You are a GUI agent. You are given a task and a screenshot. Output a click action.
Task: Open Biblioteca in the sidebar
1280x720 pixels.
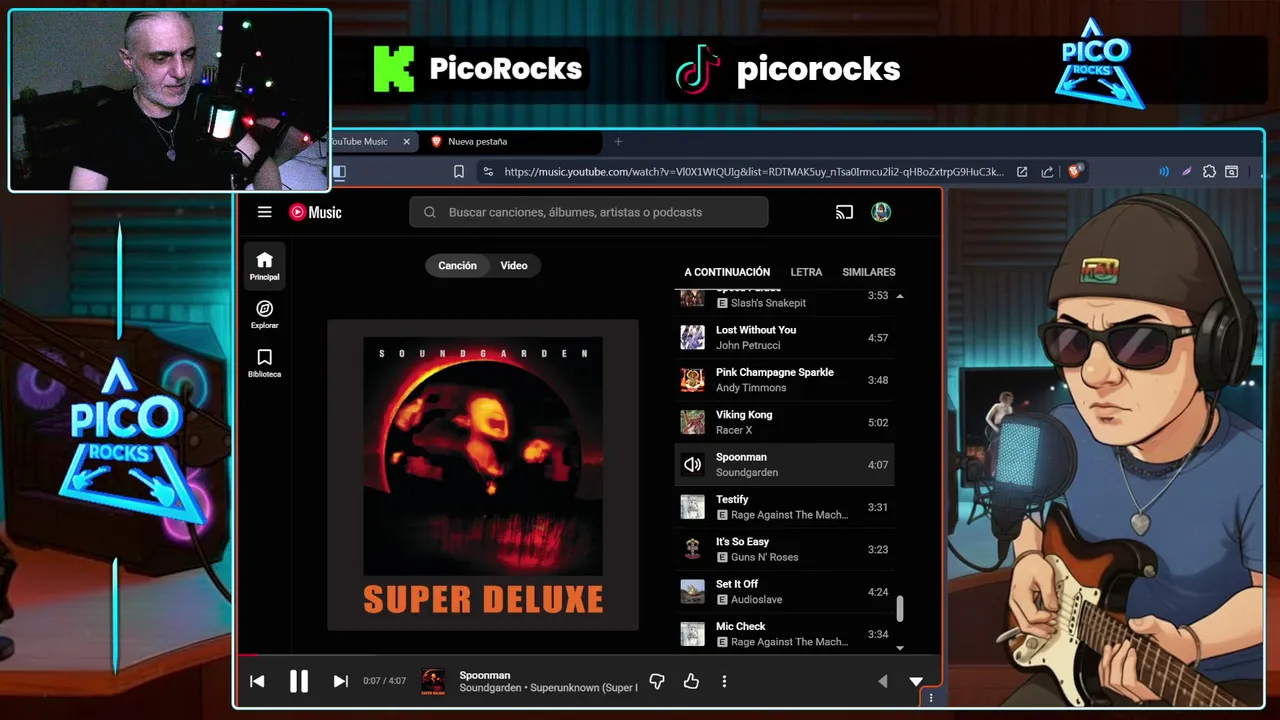(x=264, y=363)
